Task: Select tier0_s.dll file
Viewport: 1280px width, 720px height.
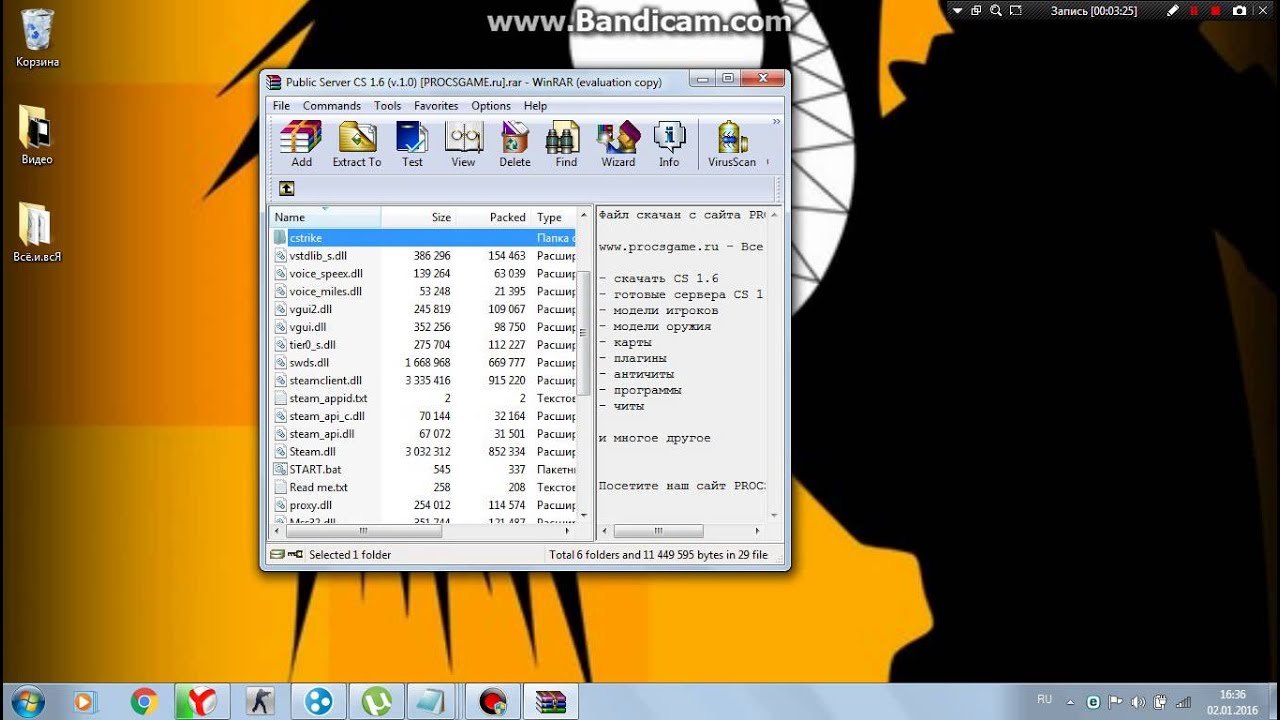Action: 423,345
